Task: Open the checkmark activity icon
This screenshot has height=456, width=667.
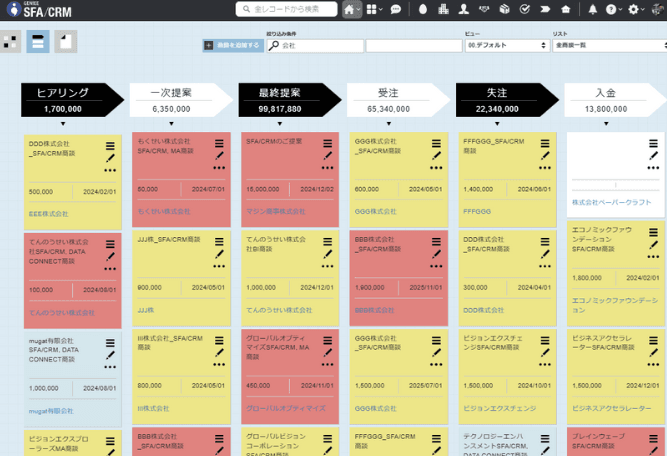Action: tap(525, 9)
